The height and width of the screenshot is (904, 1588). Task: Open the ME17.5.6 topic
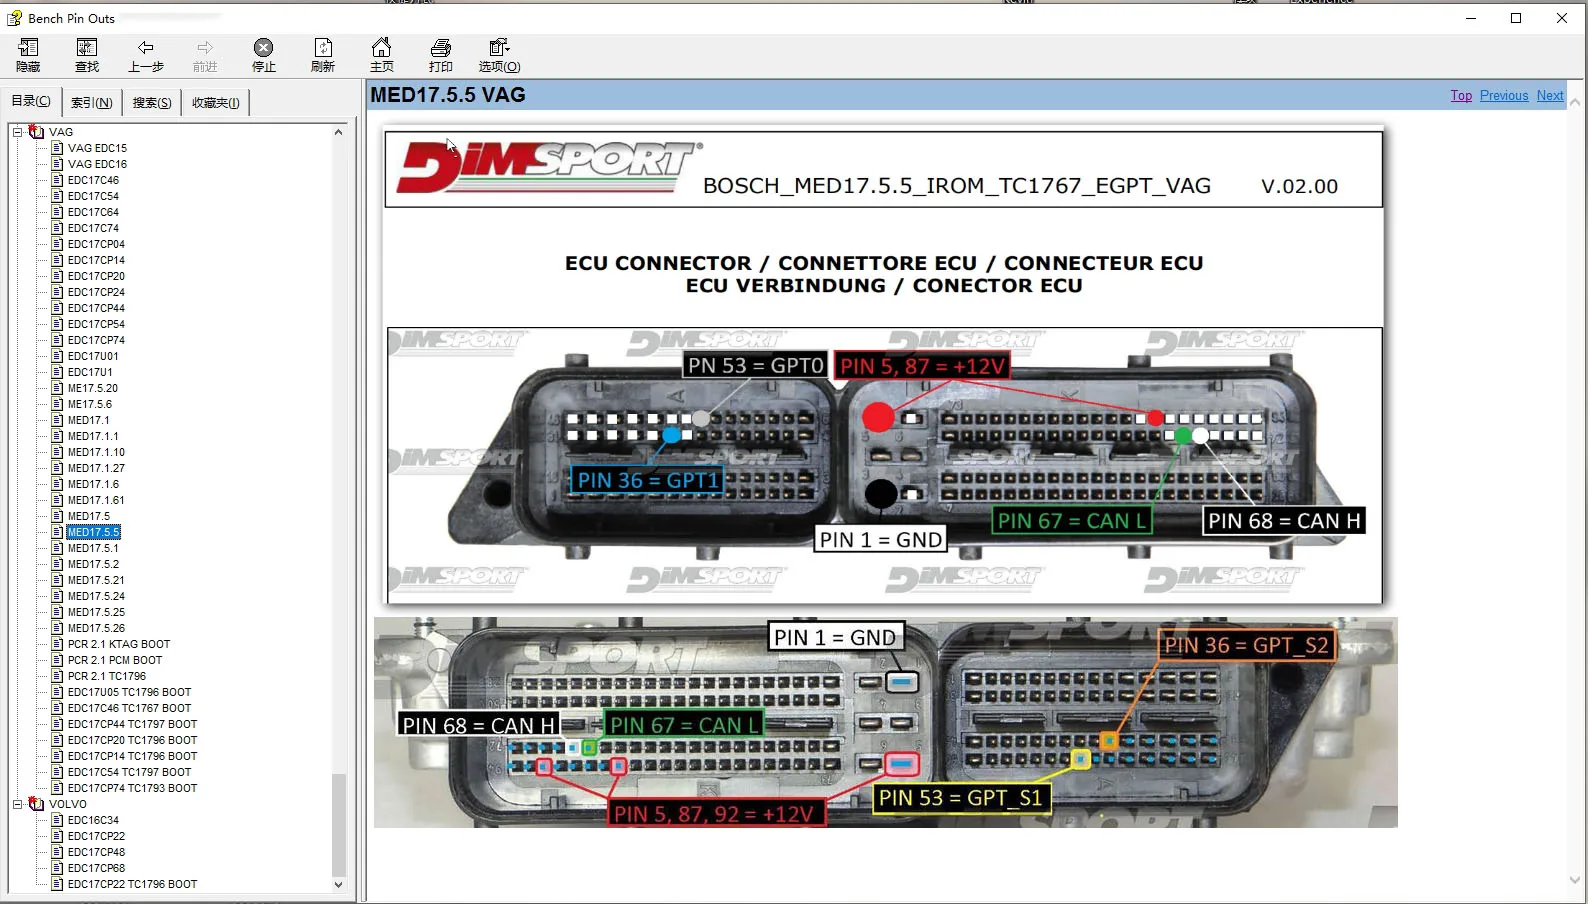pyautogui.click(x=90, y=404)
